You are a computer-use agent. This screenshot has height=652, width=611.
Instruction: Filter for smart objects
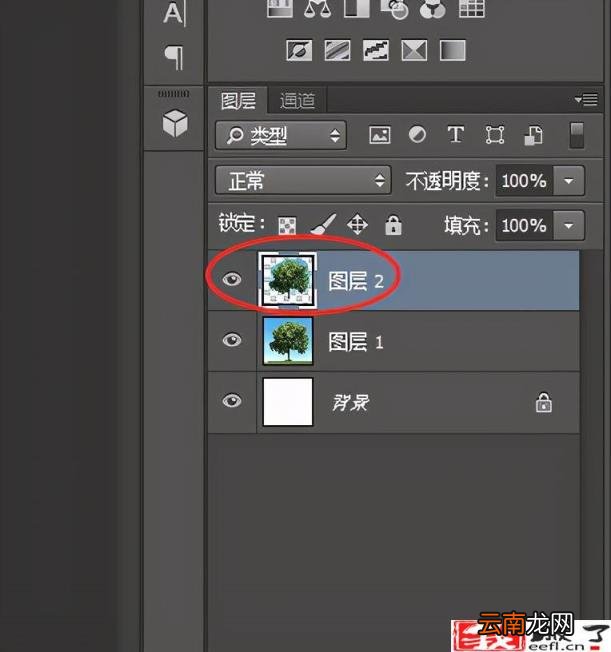[x=533, y=136]
